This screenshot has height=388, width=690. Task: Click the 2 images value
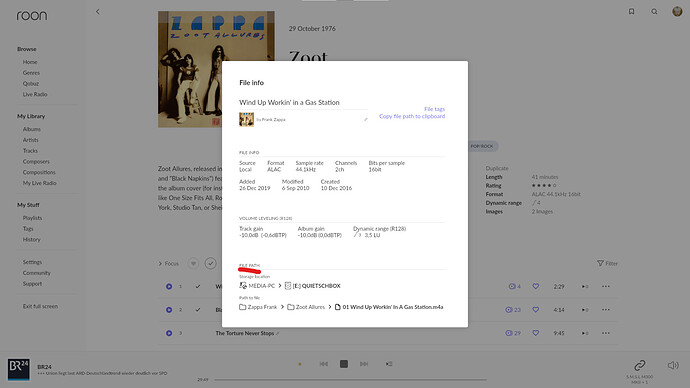pyautogui.click(x=542, y=212)
